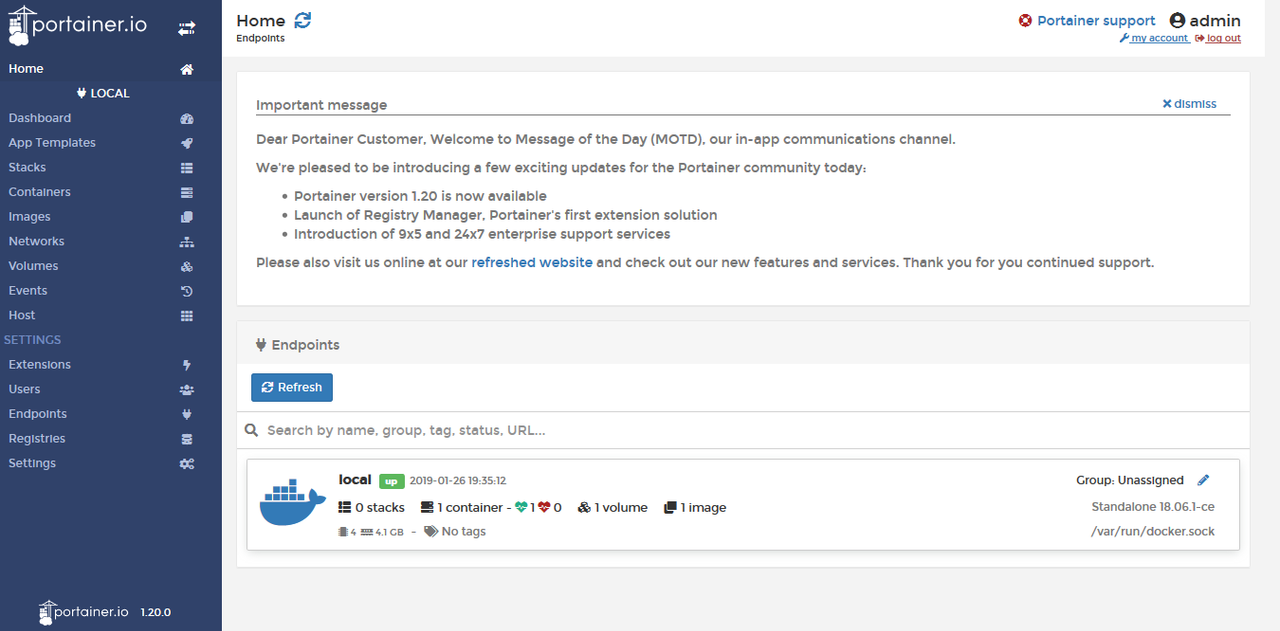Image resolution: width=1280 pixels, height=631 pixels.
Task: Click the magnifier icon in endpoint search
Action: (252, 430)
